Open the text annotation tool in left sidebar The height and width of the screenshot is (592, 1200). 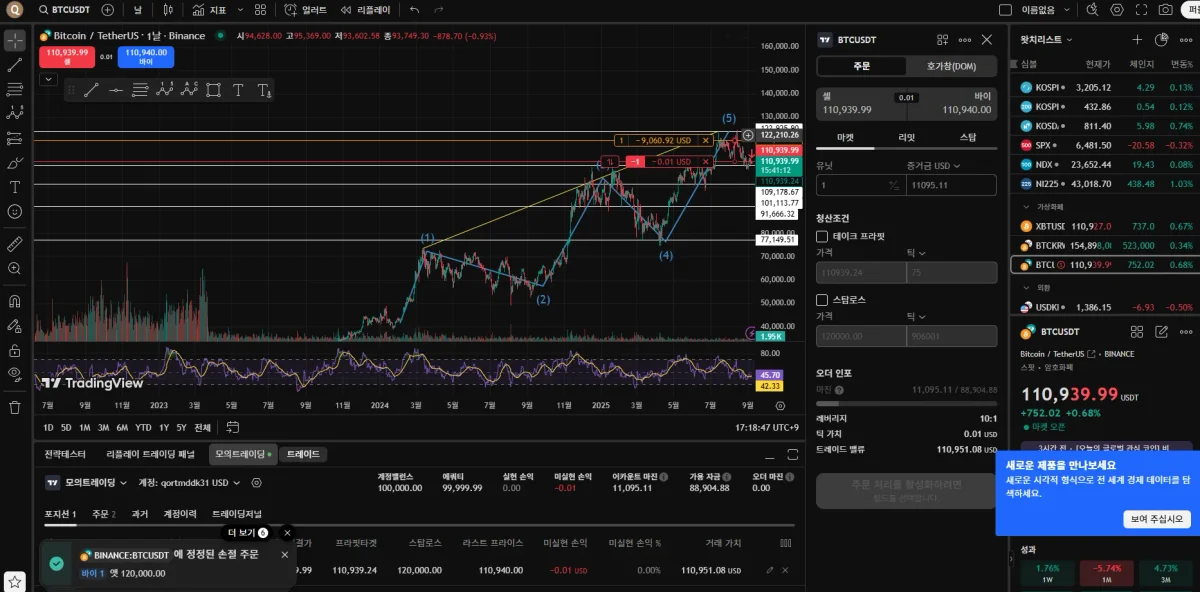click(x=15, y=187)
